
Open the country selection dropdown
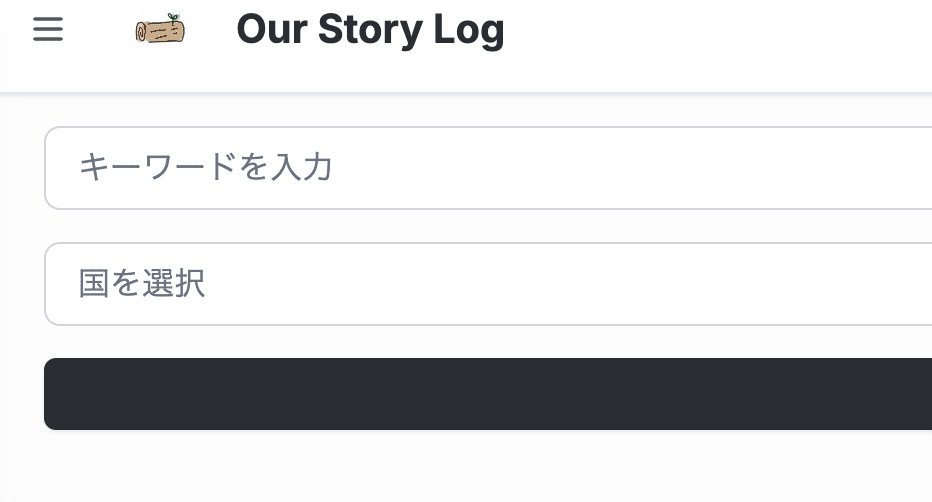(488, 284)
